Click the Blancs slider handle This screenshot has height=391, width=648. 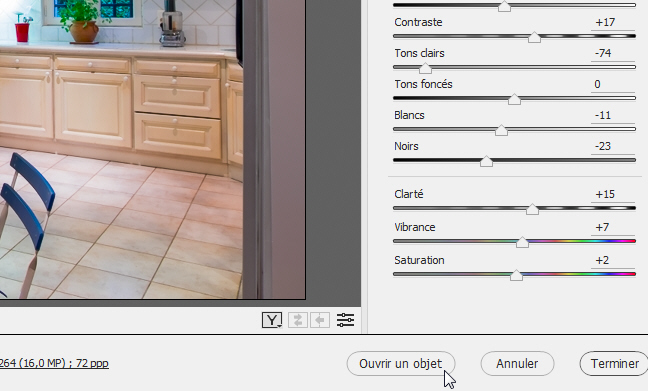[x=501, y=130]
